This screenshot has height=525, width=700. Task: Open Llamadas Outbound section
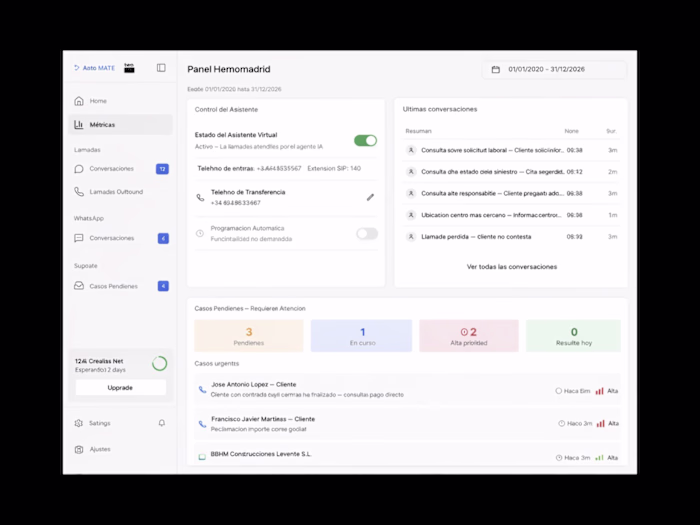click(x=120, y=192)
